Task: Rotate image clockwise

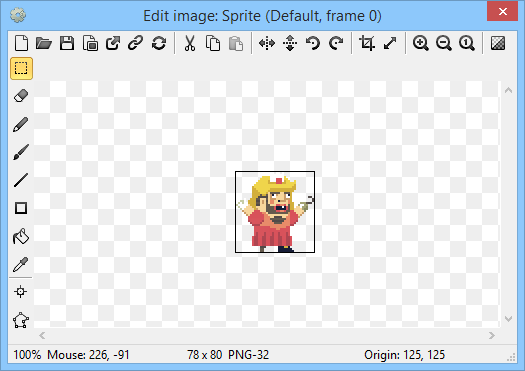Action: 336,43
